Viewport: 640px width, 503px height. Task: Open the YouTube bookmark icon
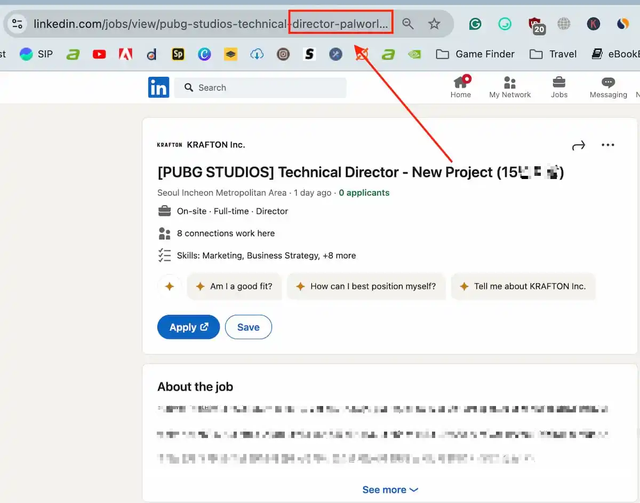99,54
